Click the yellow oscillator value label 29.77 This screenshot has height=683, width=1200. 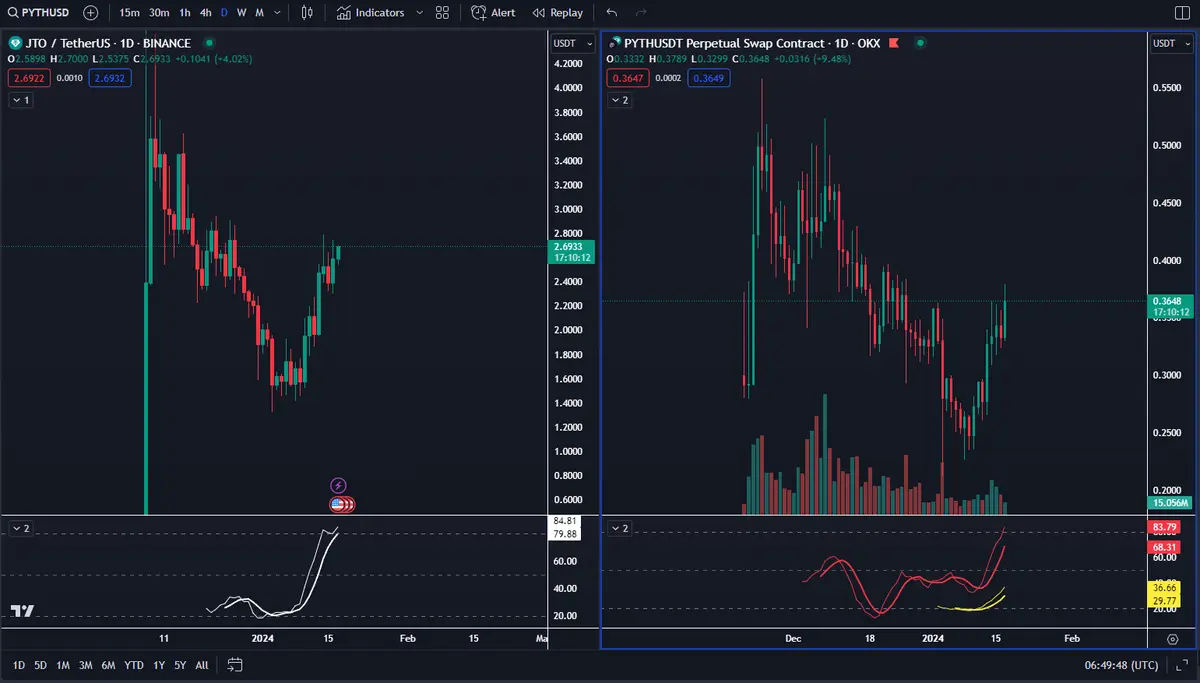pos(1165,601)
